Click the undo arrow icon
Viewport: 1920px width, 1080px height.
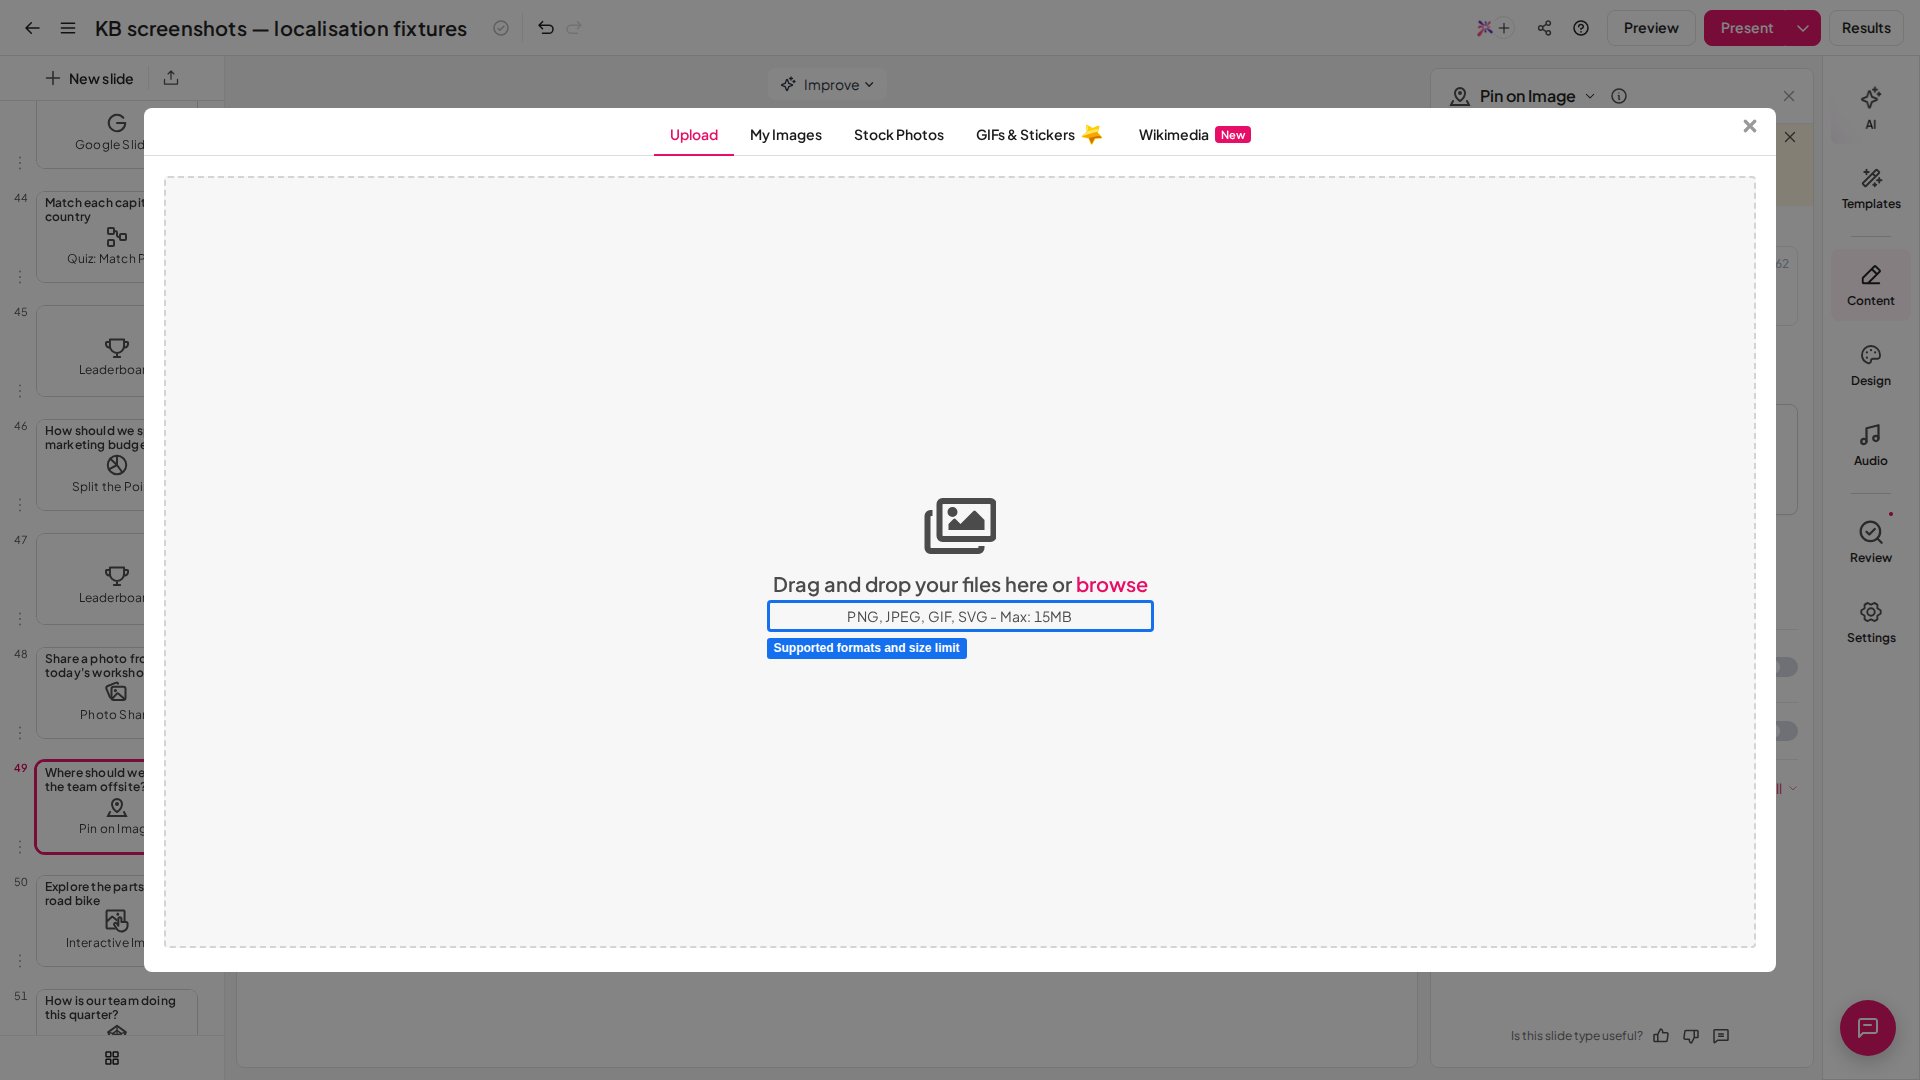pyautogui.click(x=545, y=28)
